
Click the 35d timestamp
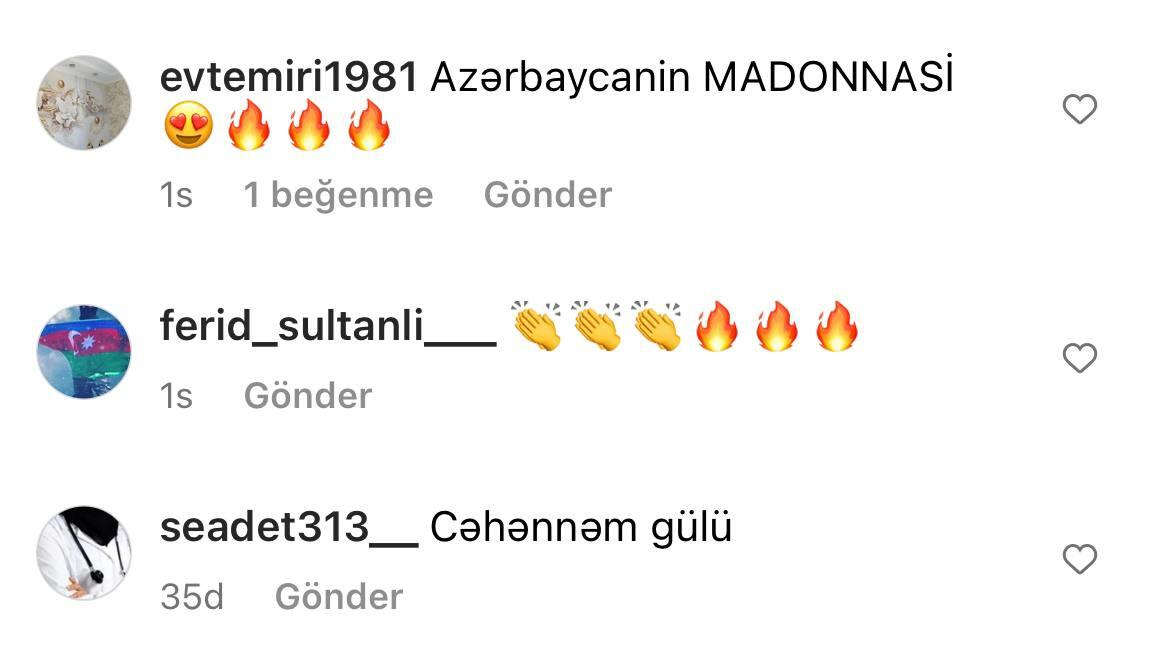coord(192,597)
